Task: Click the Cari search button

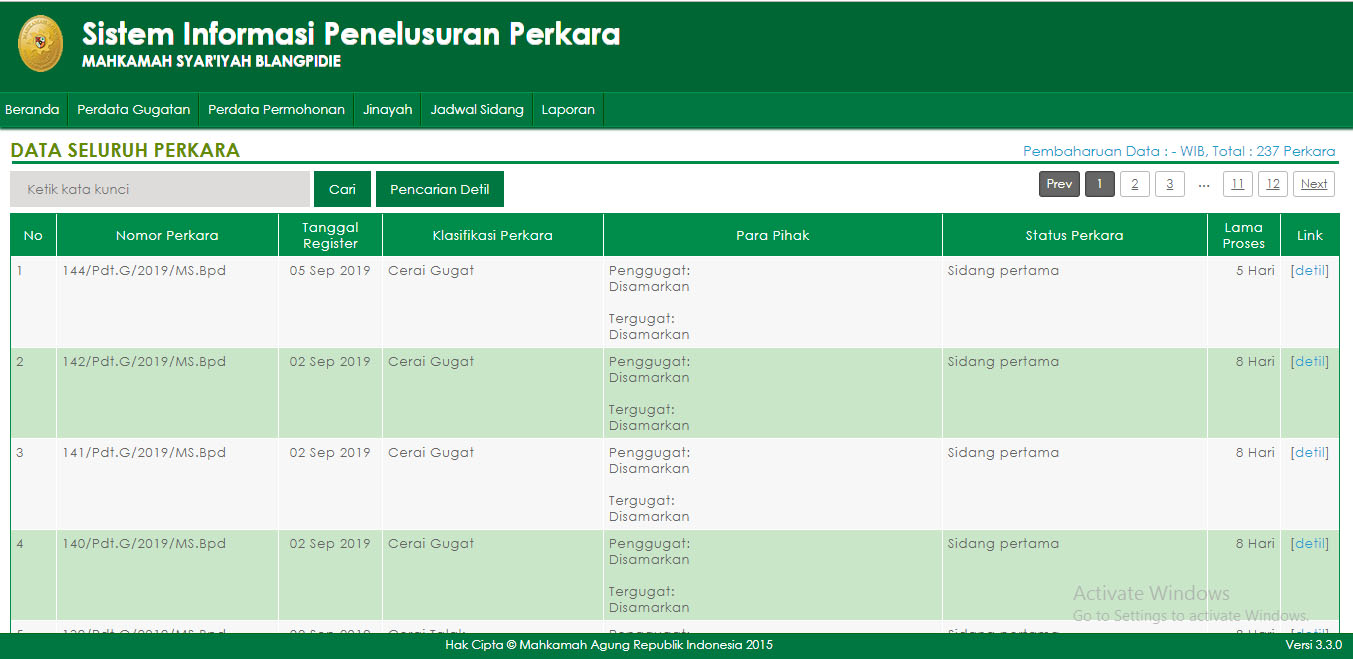Action: (342, 188)
